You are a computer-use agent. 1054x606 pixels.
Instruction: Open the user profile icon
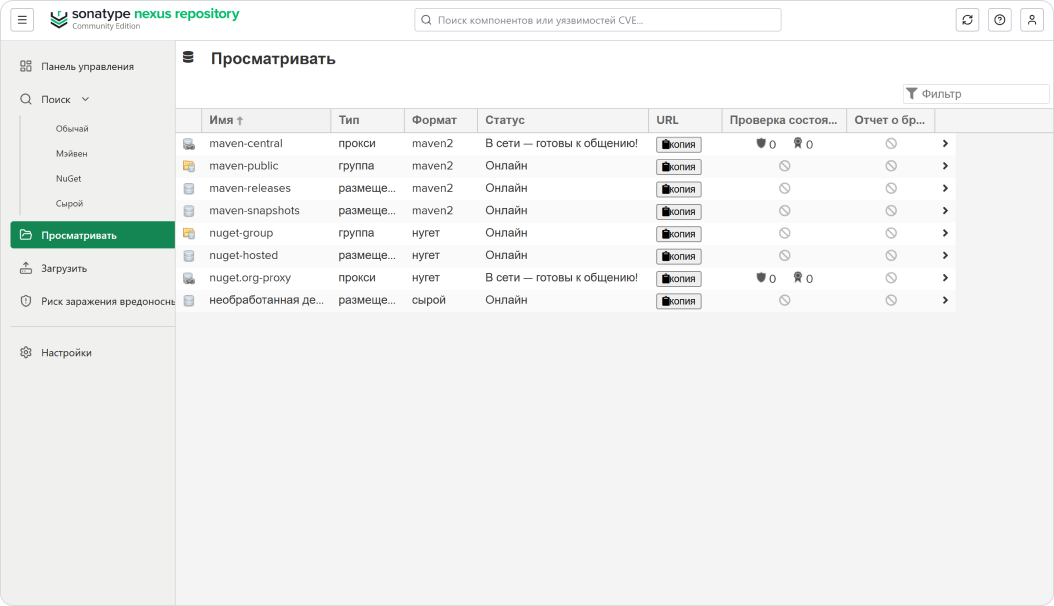point(1032,20)
